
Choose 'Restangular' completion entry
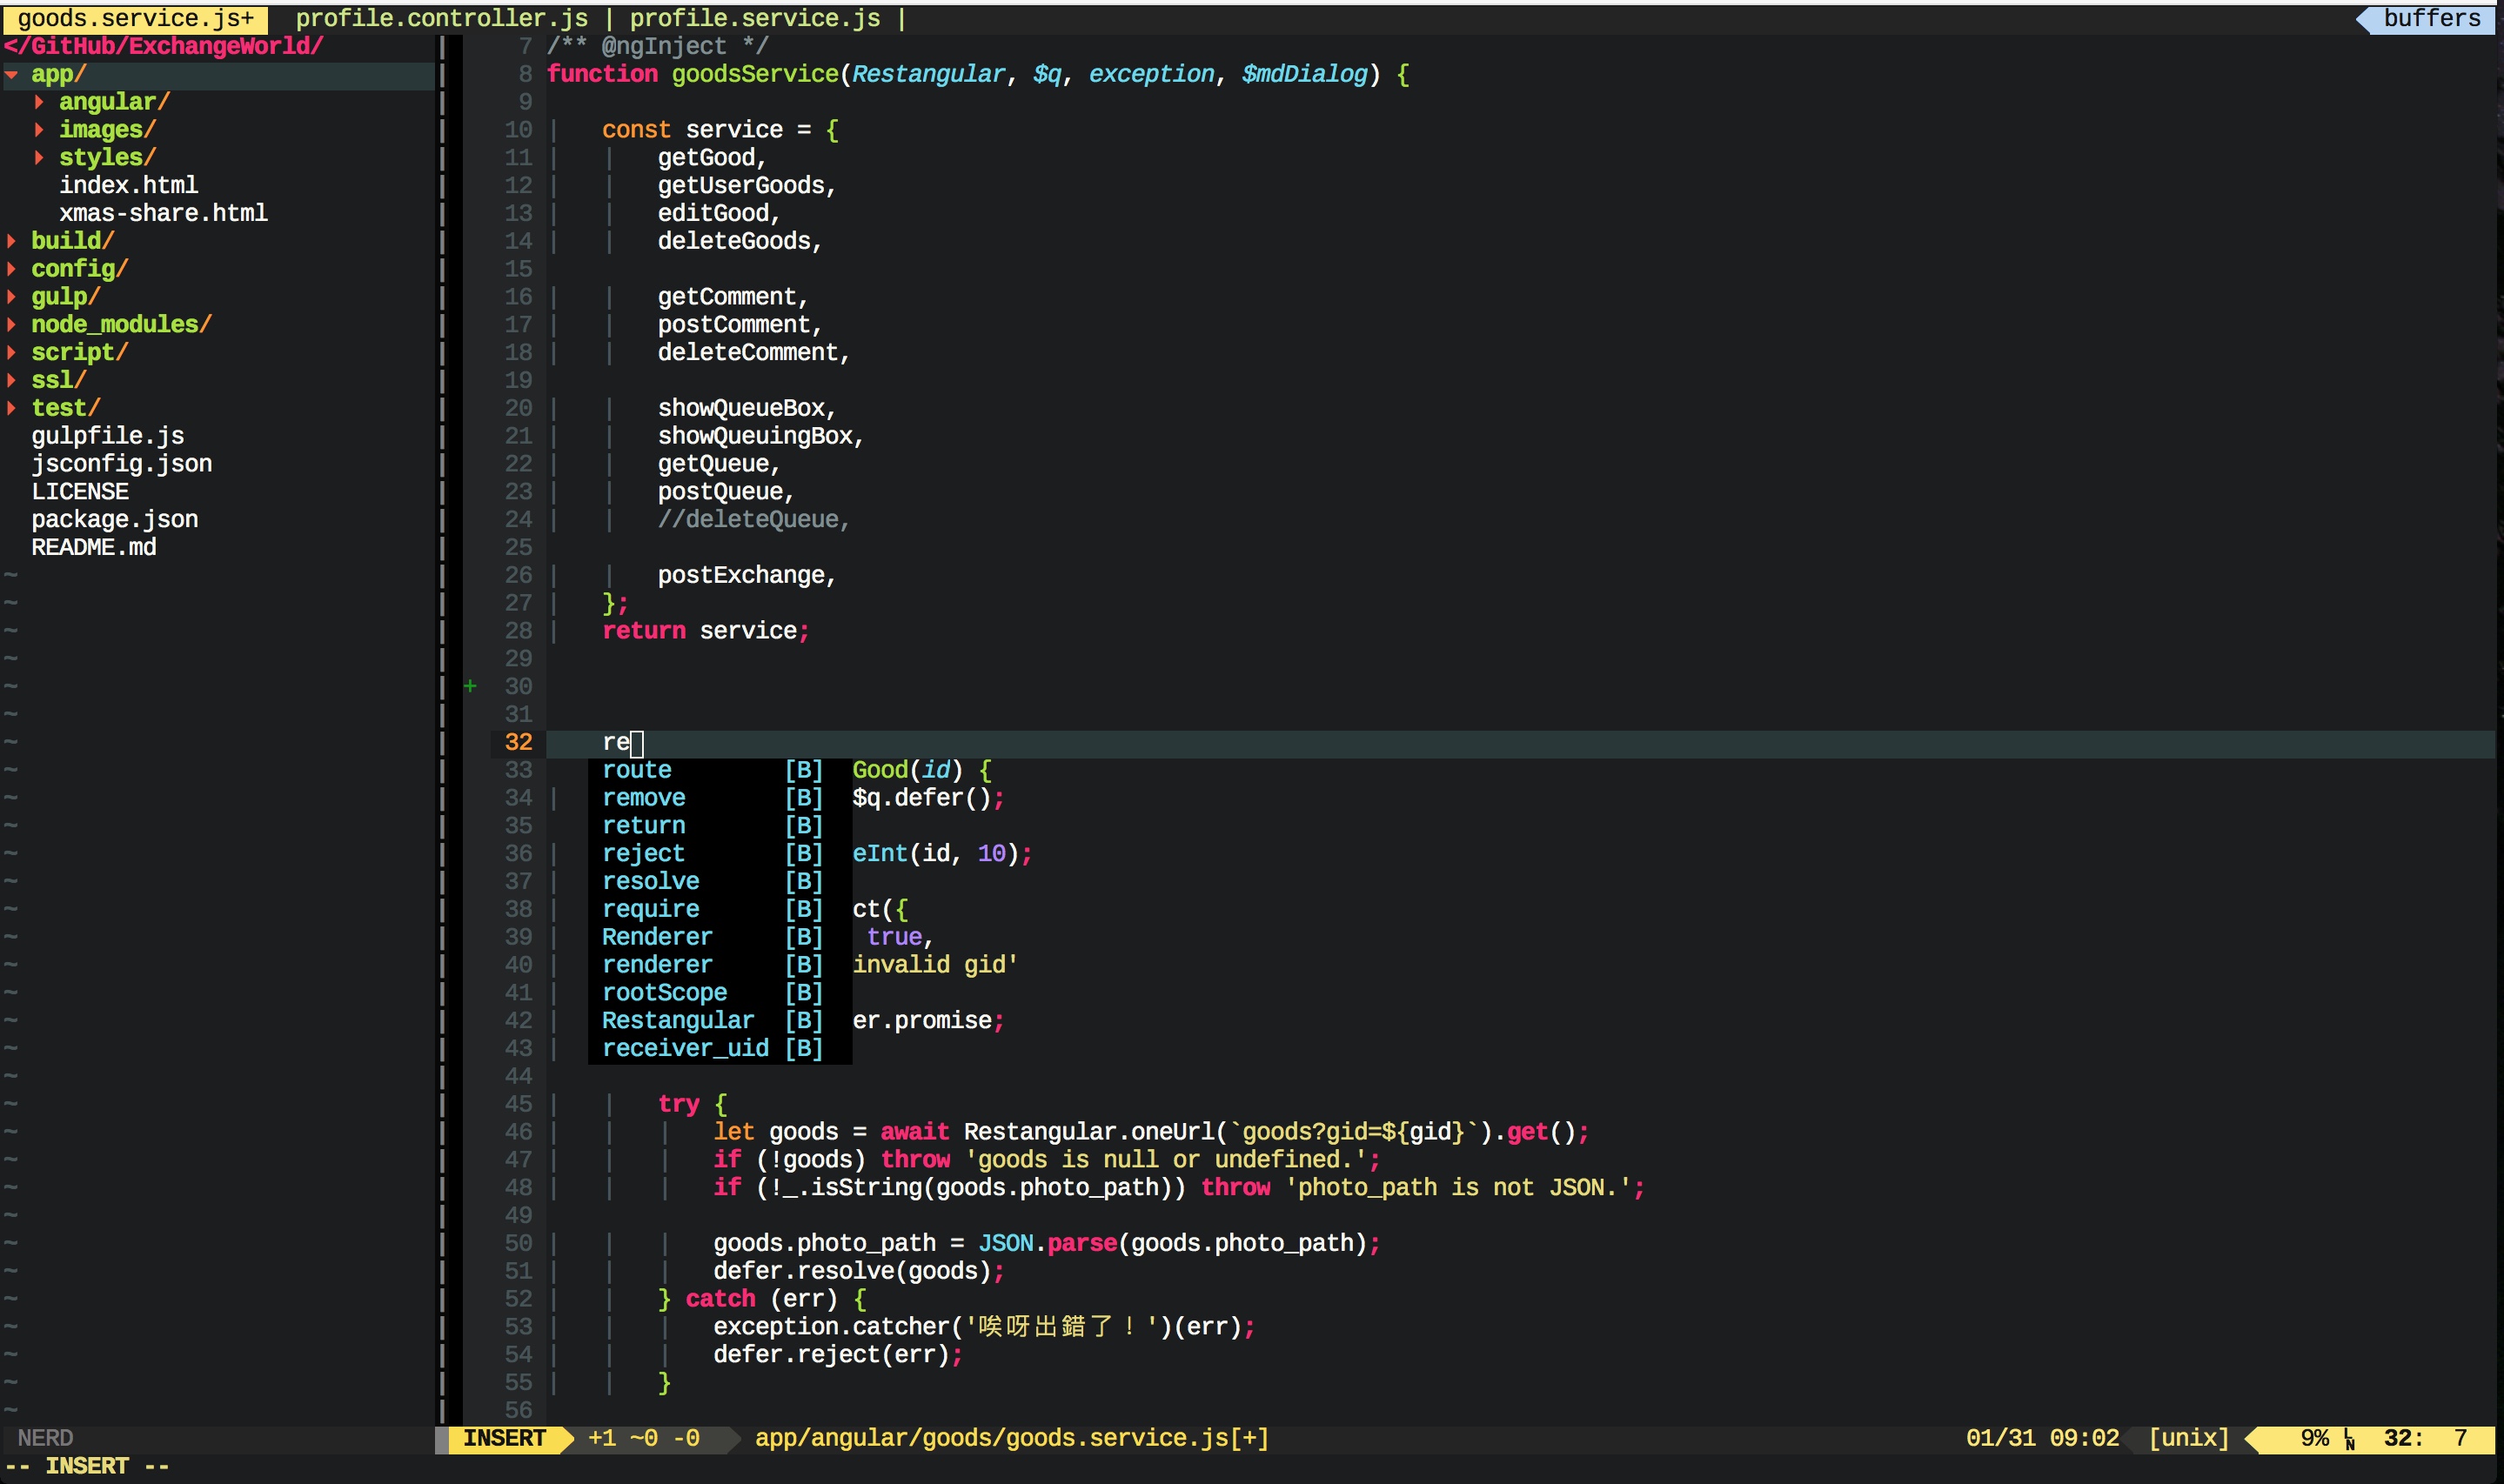point(677,1021)
